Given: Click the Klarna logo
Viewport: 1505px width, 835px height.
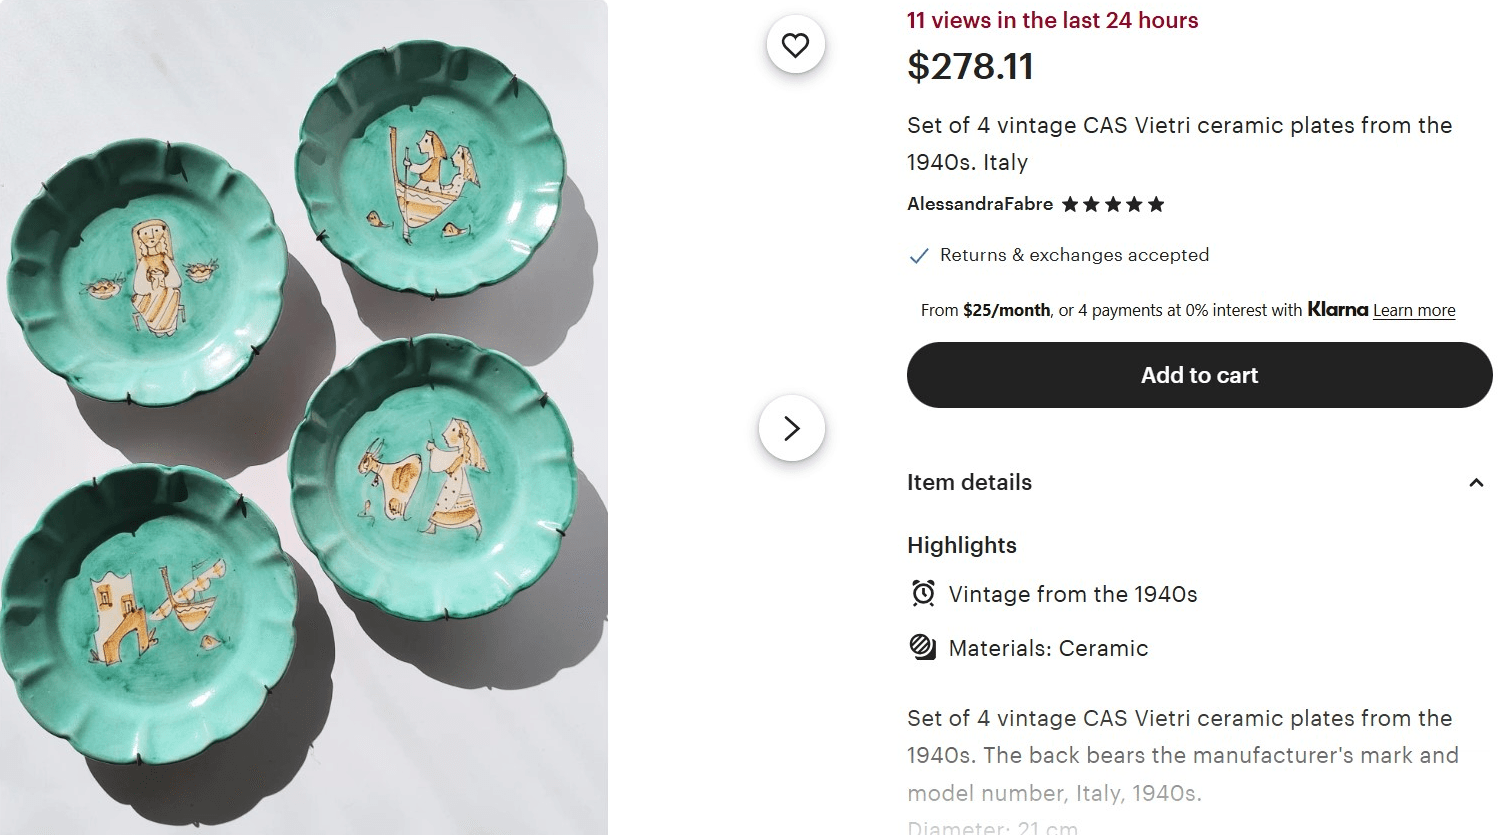Looking at the screenshot, I should tap(1338, 310).
